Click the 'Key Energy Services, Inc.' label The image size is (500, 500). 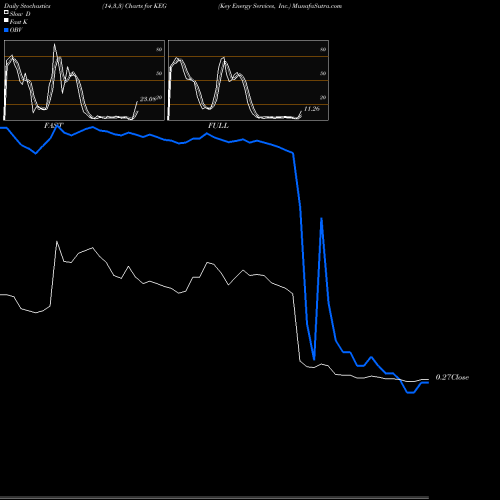click(x=255, y=6)
